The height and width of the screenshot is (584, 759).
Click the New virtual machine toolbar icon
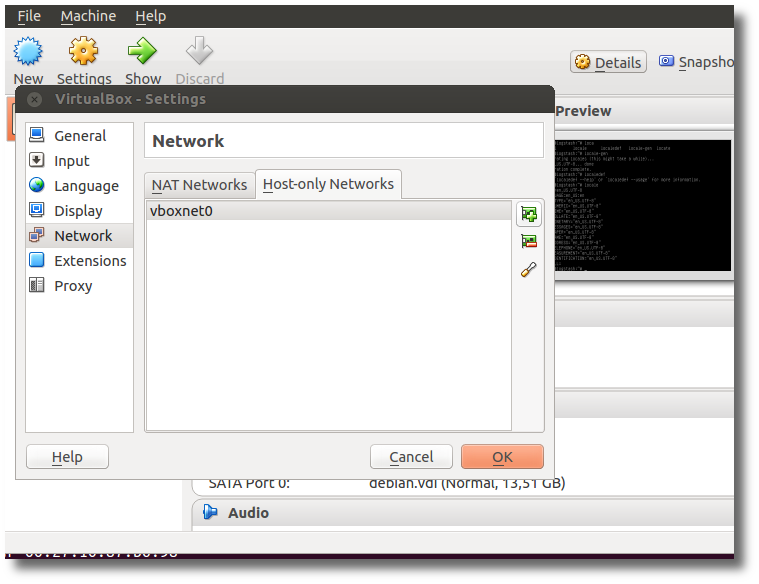[x=28, y=51]
